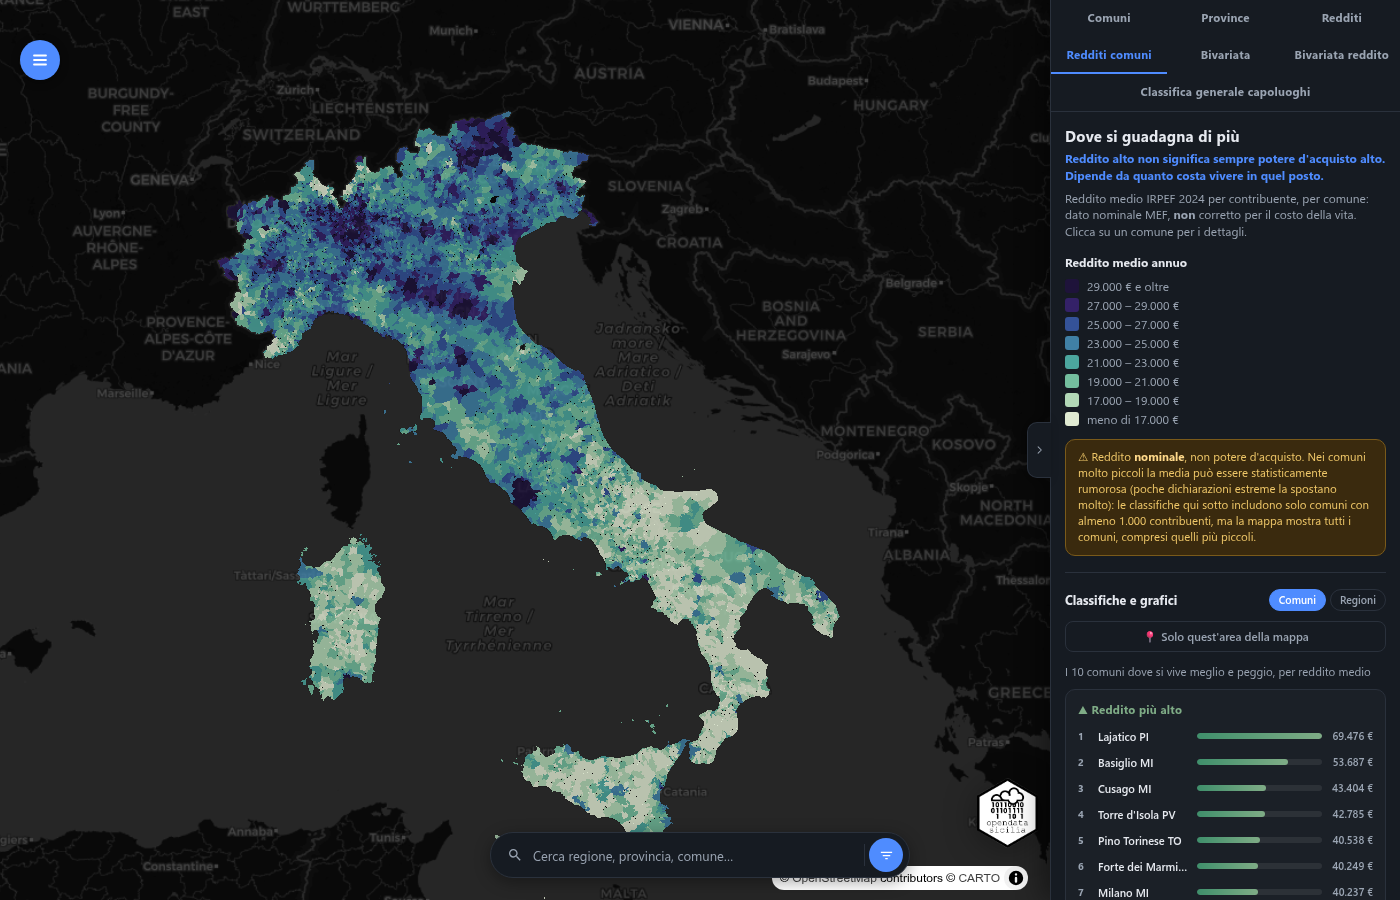Select the Comuni ranking toggle
Viewport: 1400px width, 900px height.
(1297, 600)
